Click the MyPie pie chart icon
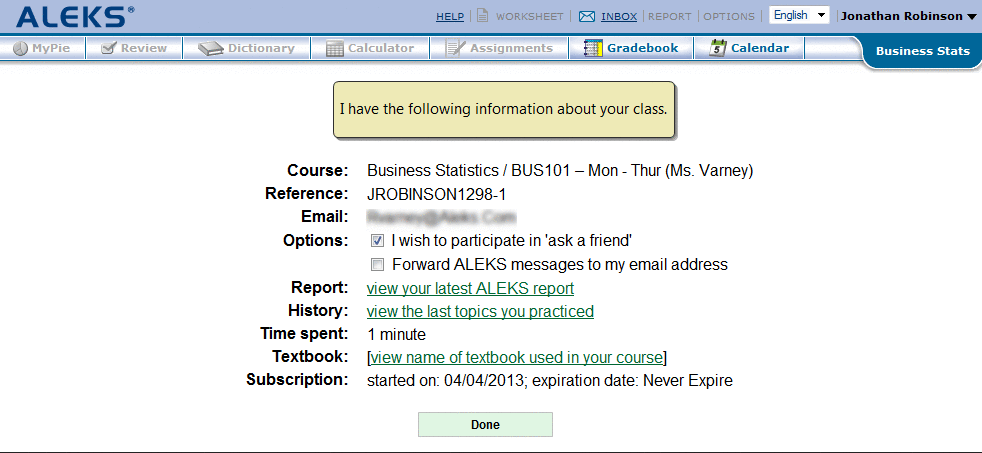The width and height of the screenshot is (982, 453). click(x=21, y=48)
